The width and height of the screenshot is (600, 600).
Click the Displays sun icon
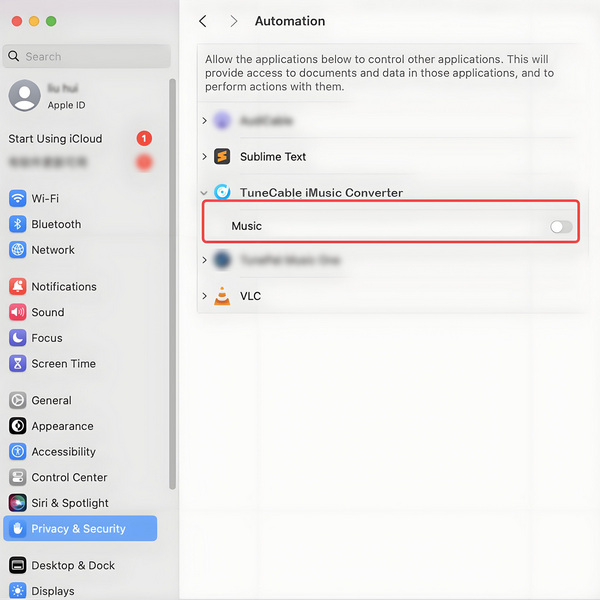tap(18, 591)
